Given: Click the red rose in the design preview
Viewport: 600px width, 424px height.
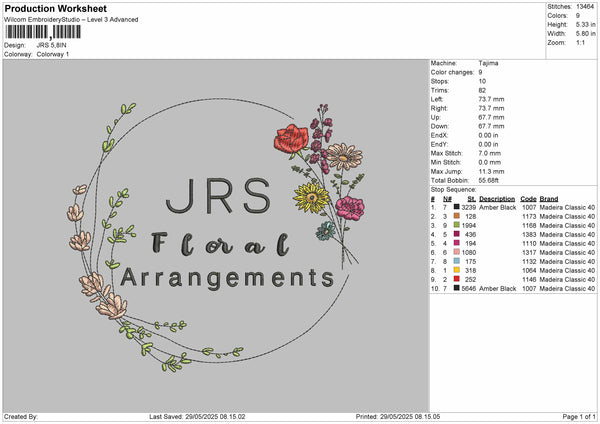Looking at the screenshot, I should pos(293,138).
